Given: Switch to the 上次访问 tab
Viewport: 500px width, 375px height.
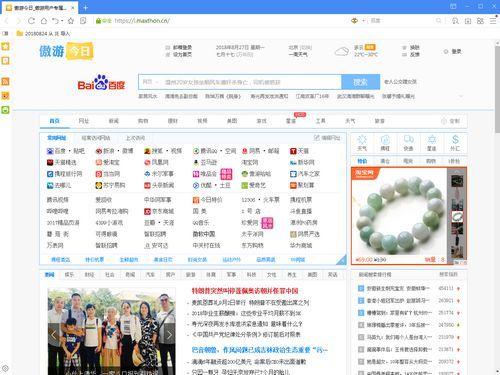Looking at the screenshot, I should [x=135, y=138].
